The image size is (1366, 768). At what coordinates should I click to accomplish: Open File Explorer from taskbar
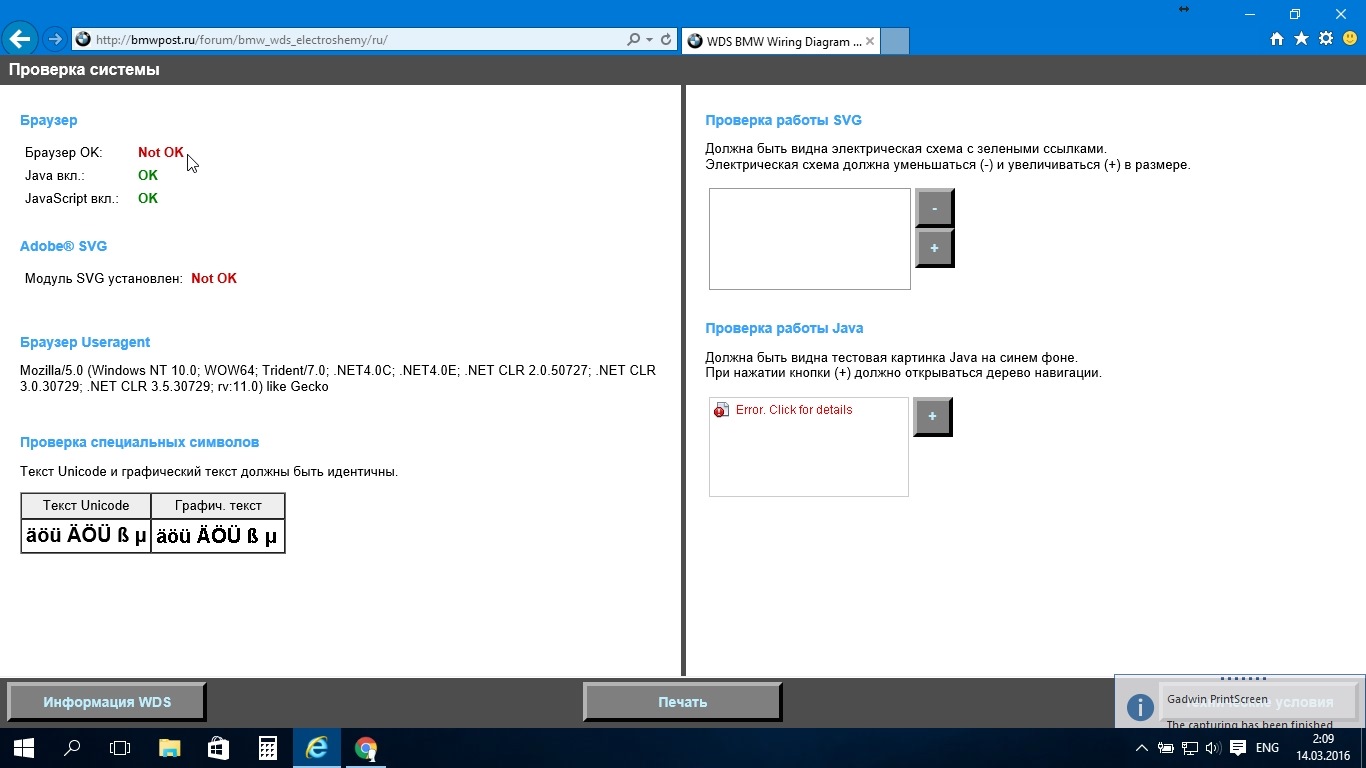pyautogui.click(x=169, y=748)
